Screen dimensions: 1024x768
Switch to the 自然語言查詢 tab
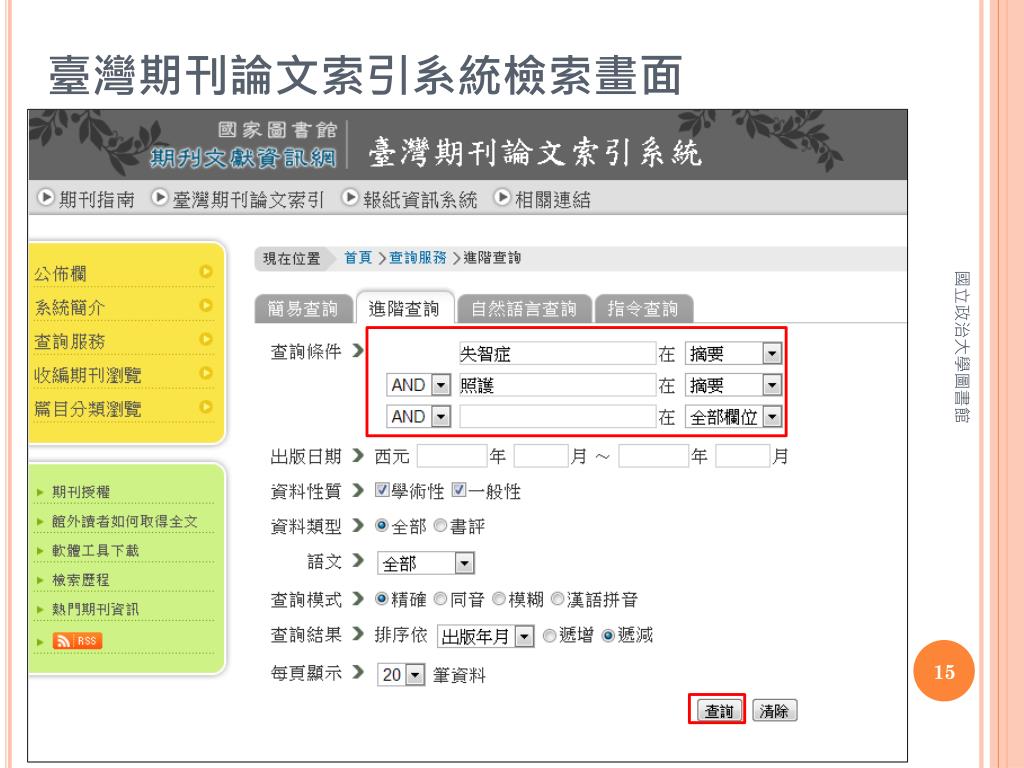(x=524, y=308)
